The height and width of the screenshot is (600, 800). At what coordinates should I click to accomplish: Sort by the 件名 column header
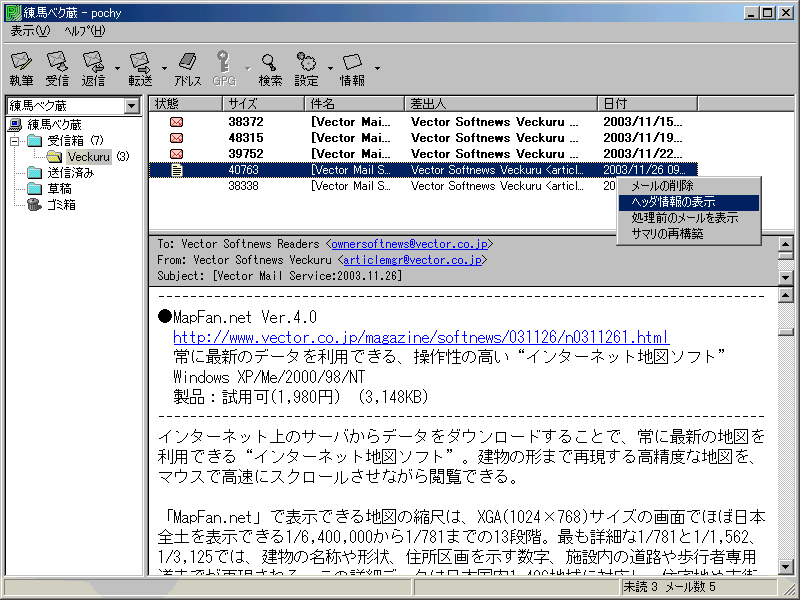pos(355,104)
